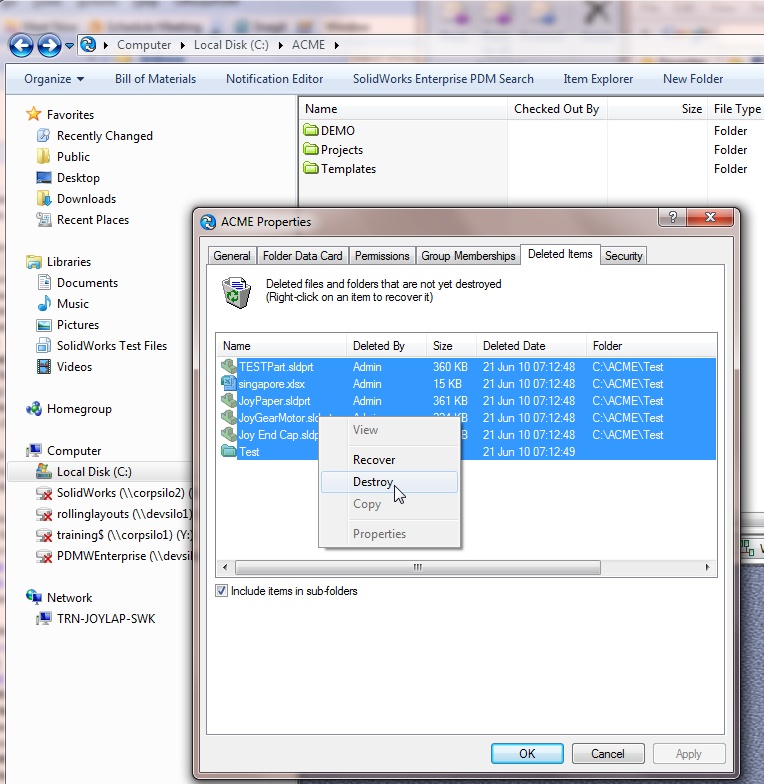Select Favorites star icon
764x784 pixels.
pos(34,114)
